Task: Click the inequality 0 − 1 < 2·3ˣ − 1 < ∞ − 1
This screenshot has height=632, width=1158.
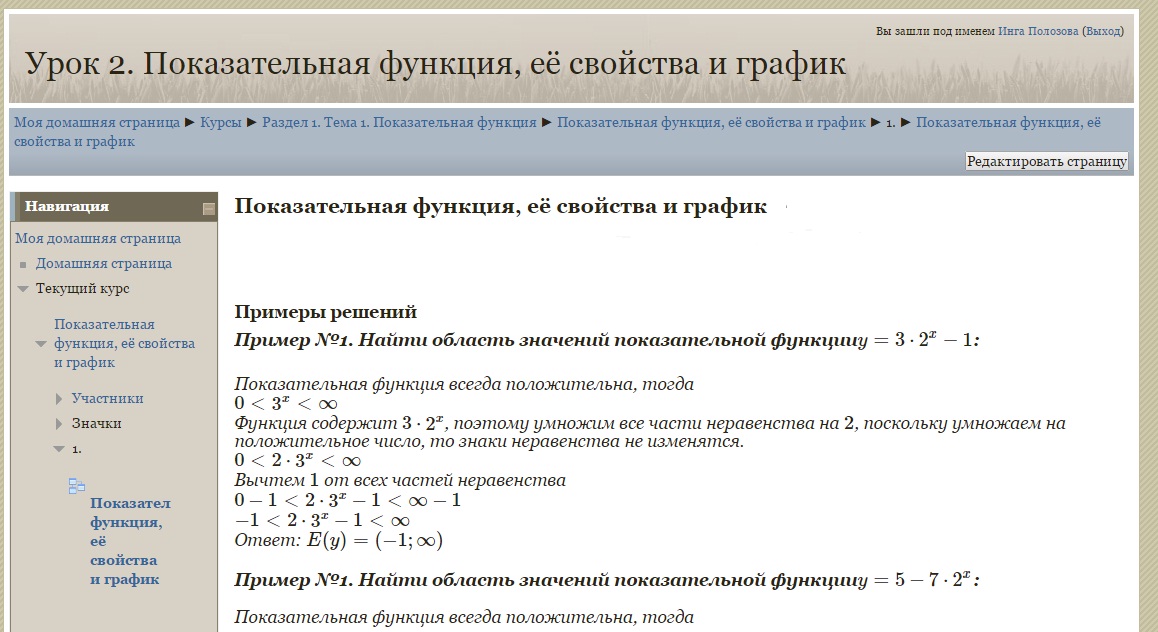Action: (x=348, y=501)
